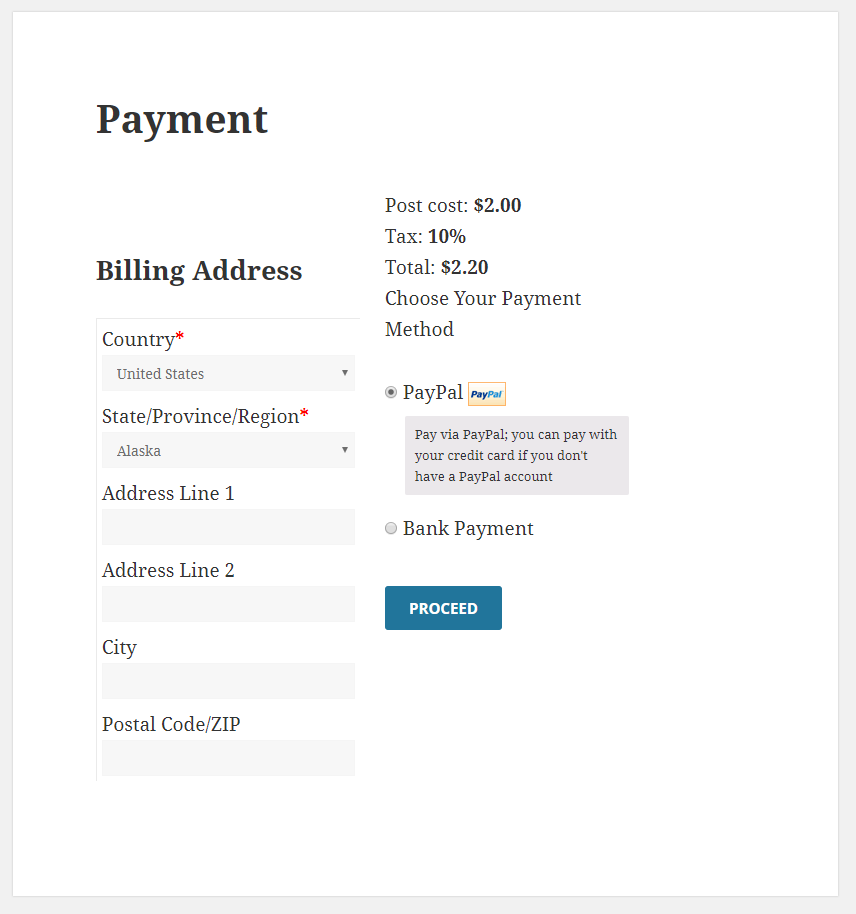
Task: Click into the Address Line 2 field
Action: point(228,604)
